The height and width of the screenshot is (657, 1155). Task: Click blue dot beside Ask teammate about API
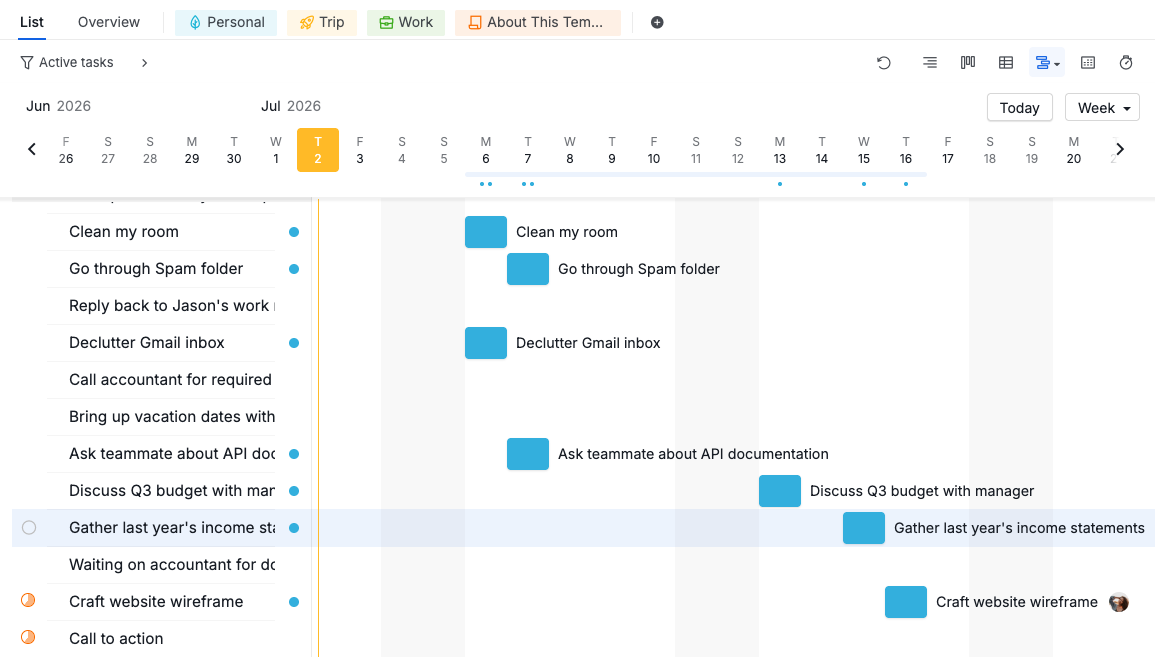point(294,454)
